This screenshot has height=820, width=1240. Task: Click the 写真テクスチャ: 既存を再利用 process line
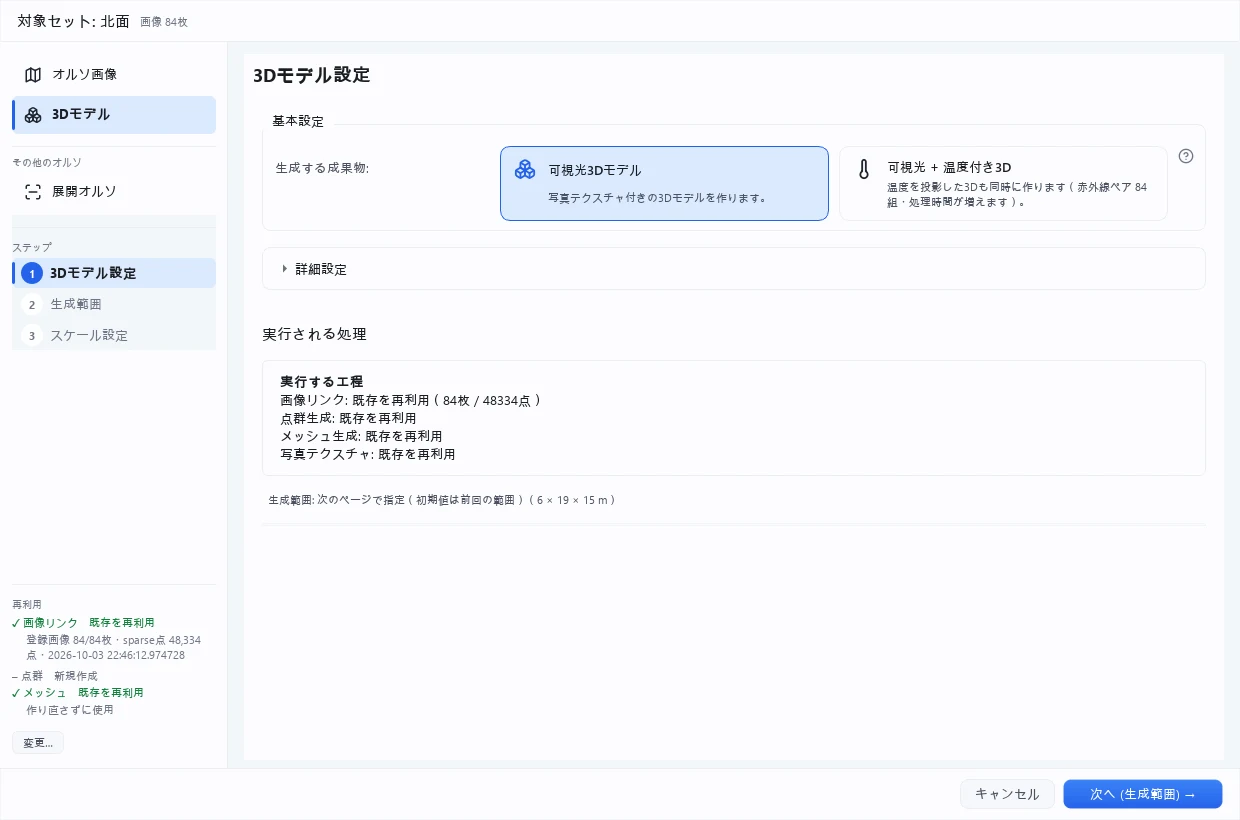[x=368, y=454]
